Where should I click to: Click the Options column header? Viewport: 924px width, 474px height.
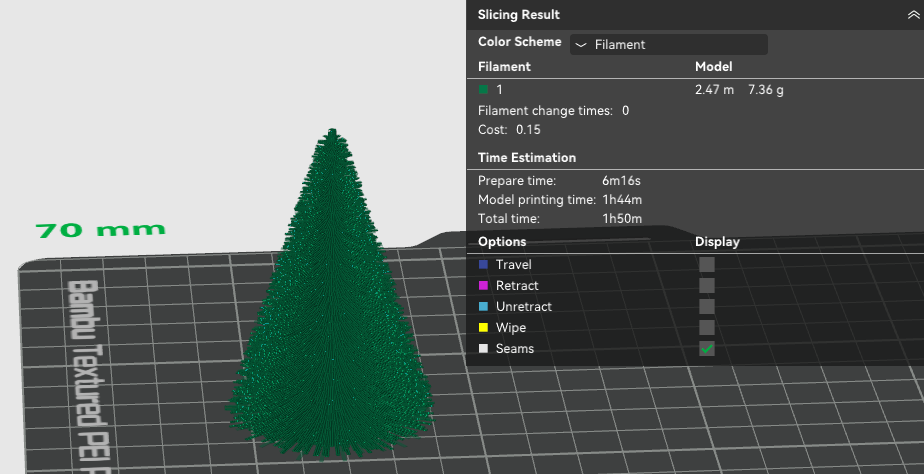(x=502, y=242)
